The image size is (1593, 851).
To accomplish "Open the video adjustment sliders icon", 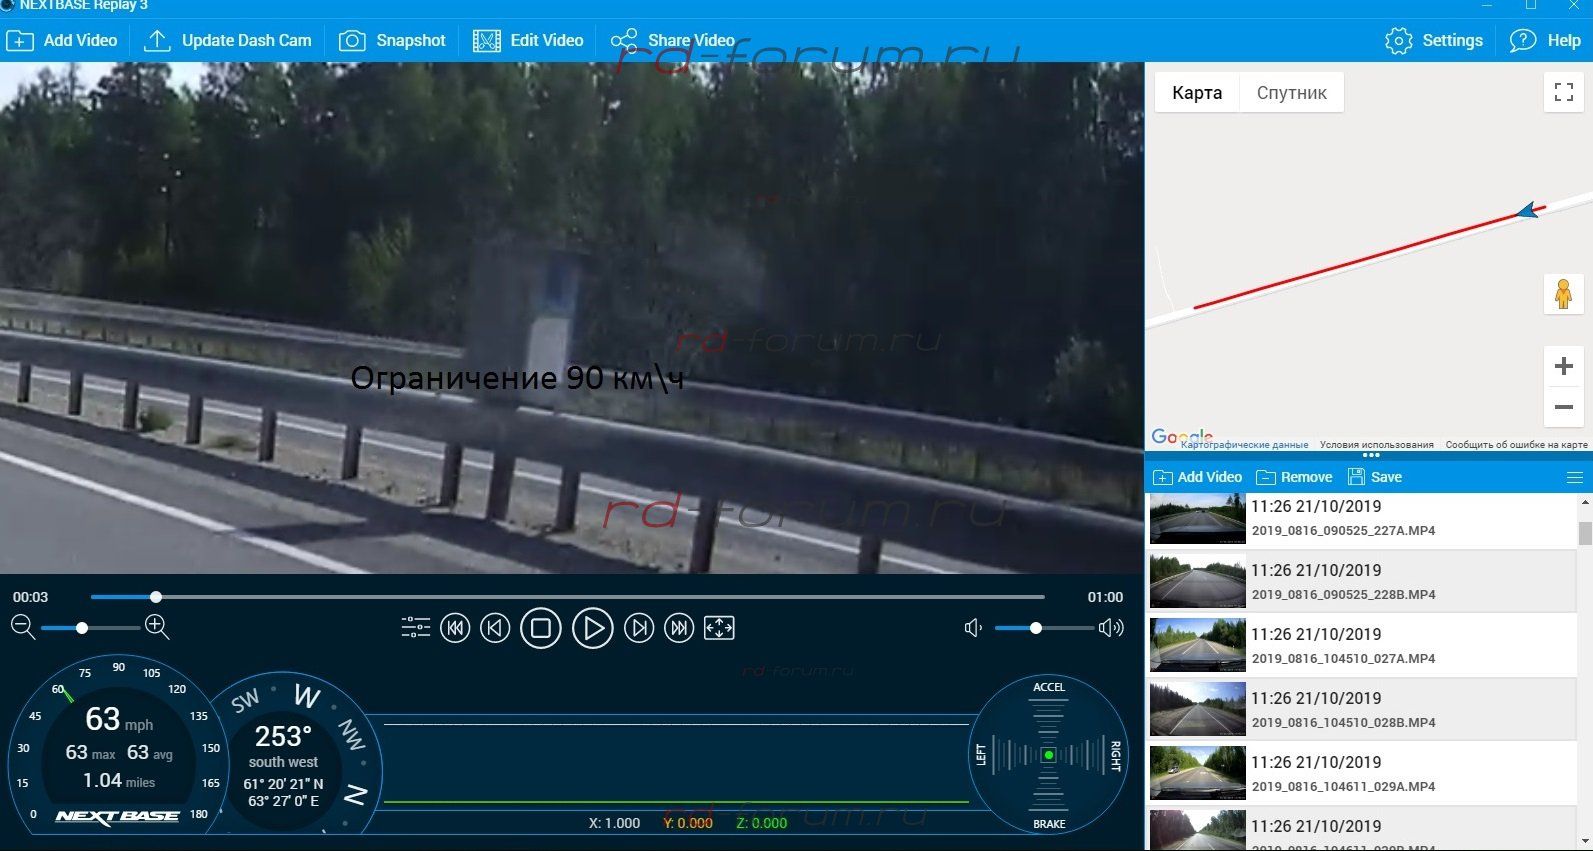I will pos(415,628).
